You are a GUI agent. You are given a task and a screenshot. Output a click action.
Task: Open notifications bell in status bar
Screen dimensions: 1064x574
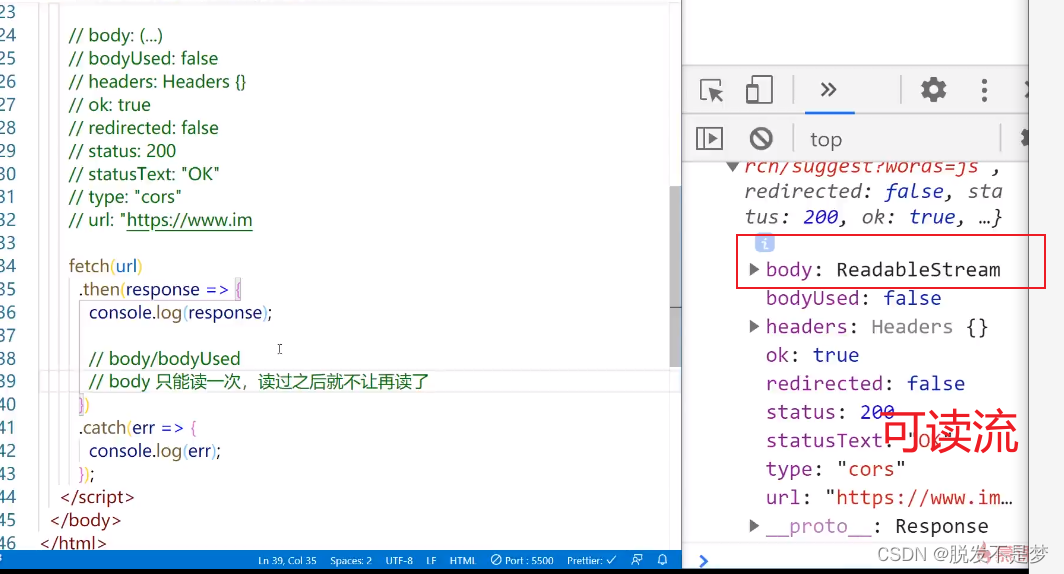(x=662, y=560)
